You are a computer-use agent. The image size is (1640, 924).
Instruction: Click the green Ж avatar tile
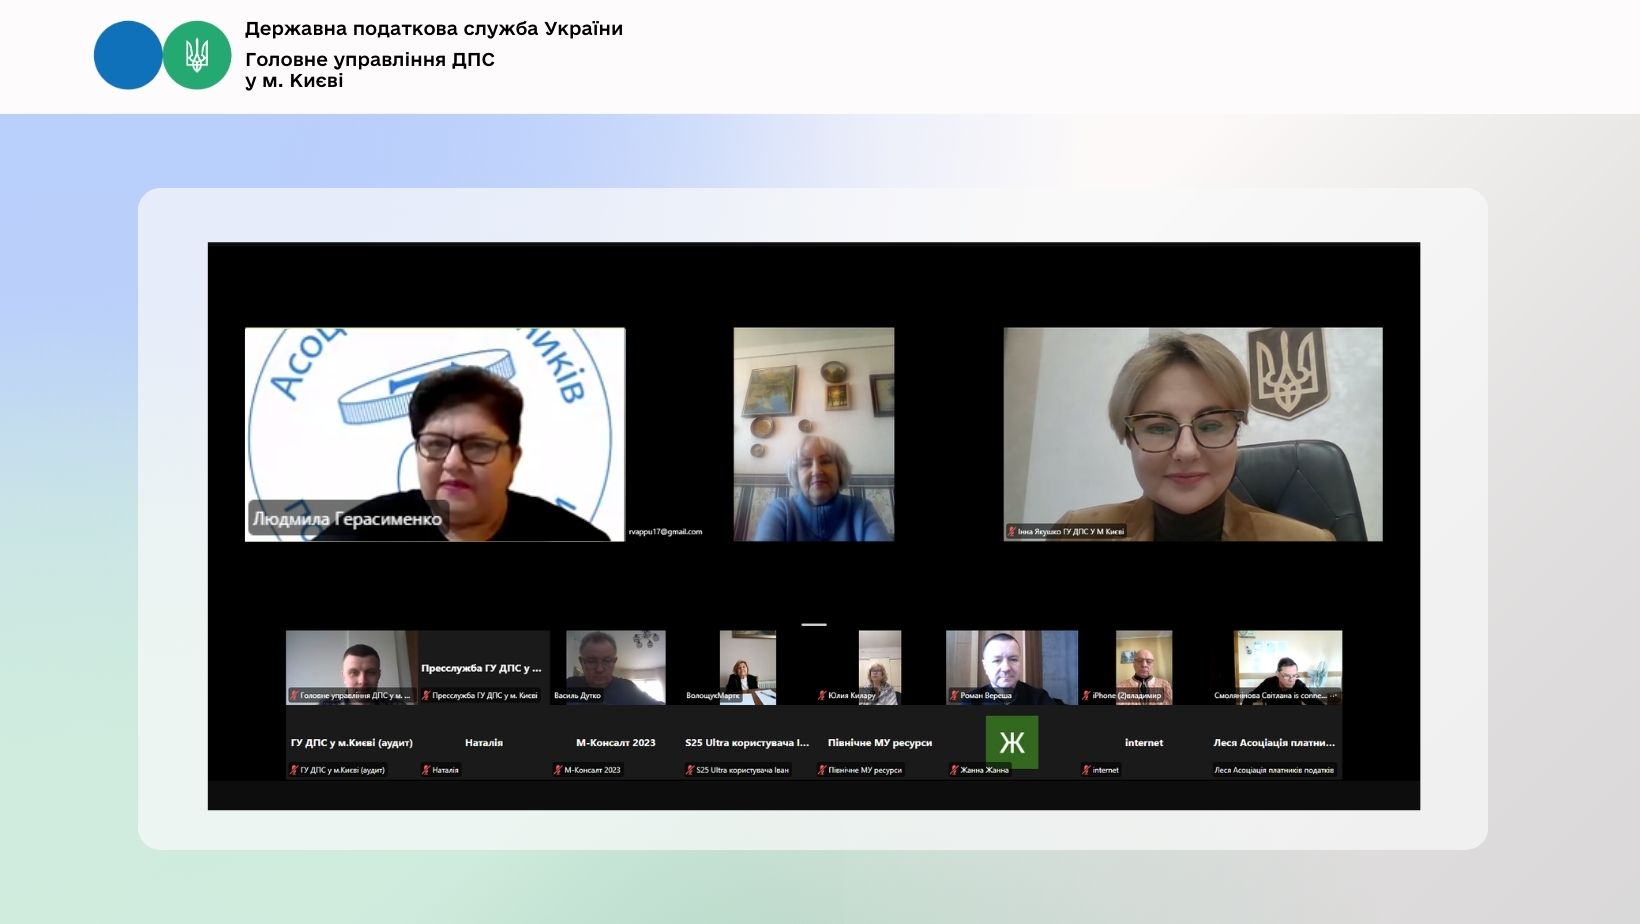(x=1011, y=742)
